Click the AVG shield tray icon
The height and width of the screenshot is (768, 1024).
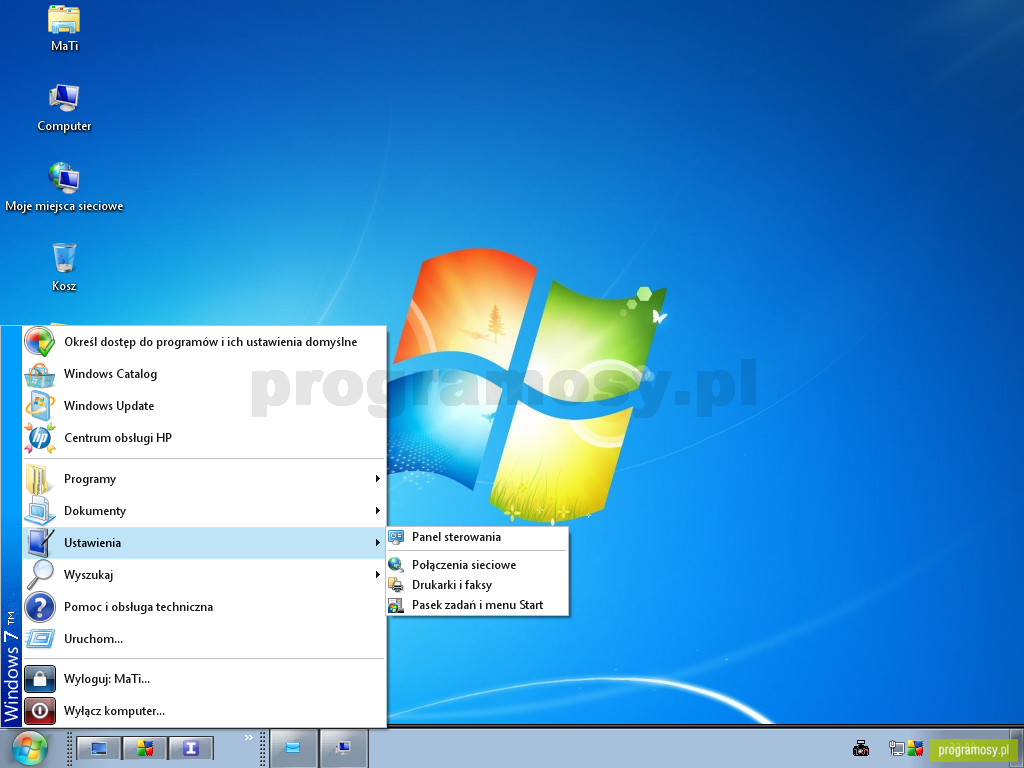coord(915,748)
